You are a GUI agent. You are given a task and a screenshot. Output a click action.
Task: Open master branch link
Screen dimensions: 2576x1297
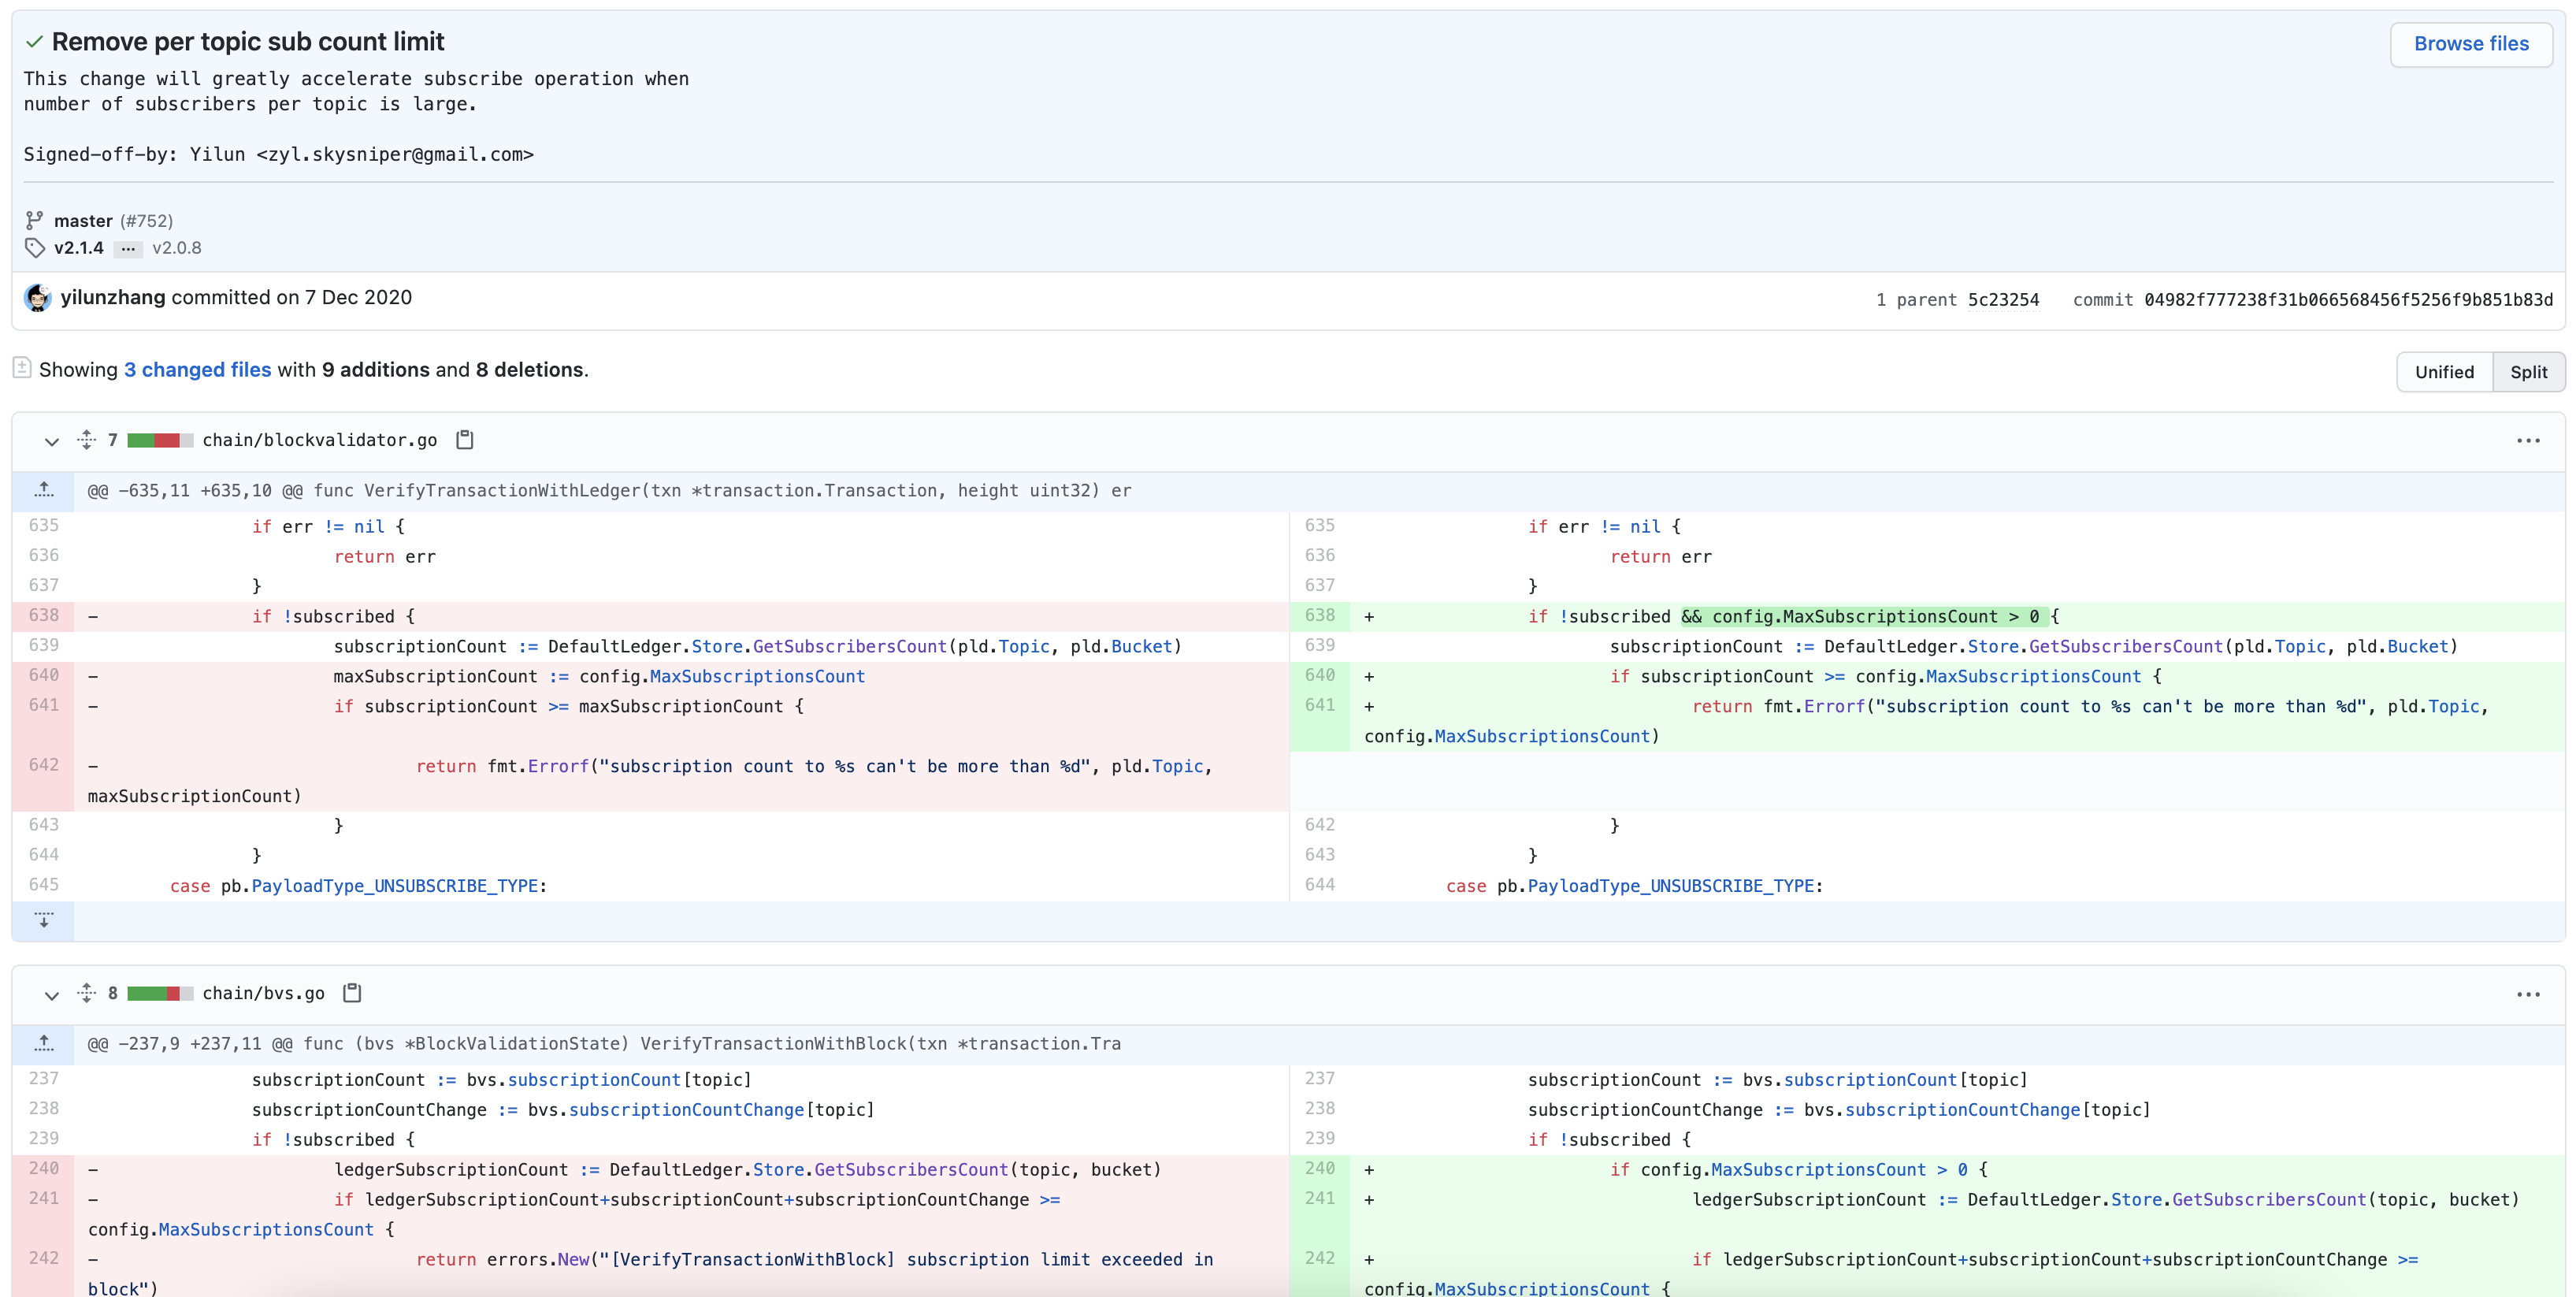click(x=83, y=221)
